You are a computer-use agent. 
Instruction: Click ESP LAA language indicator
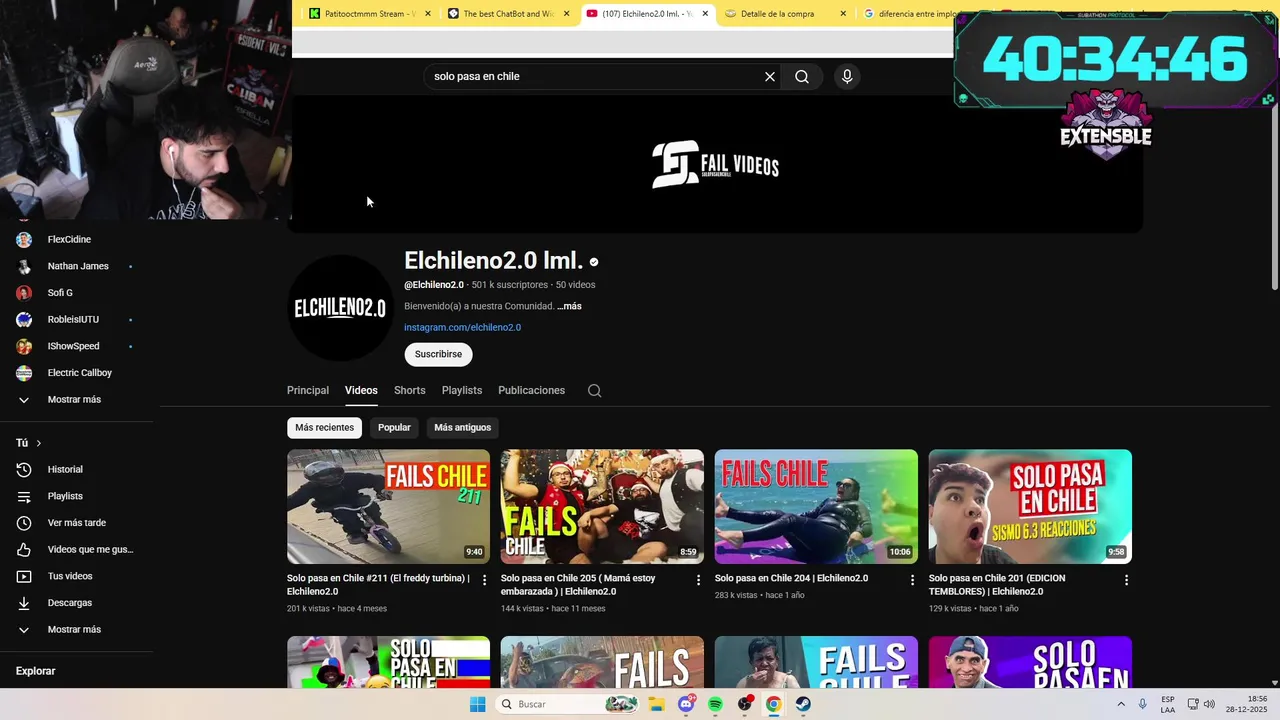click(1168, 704)
